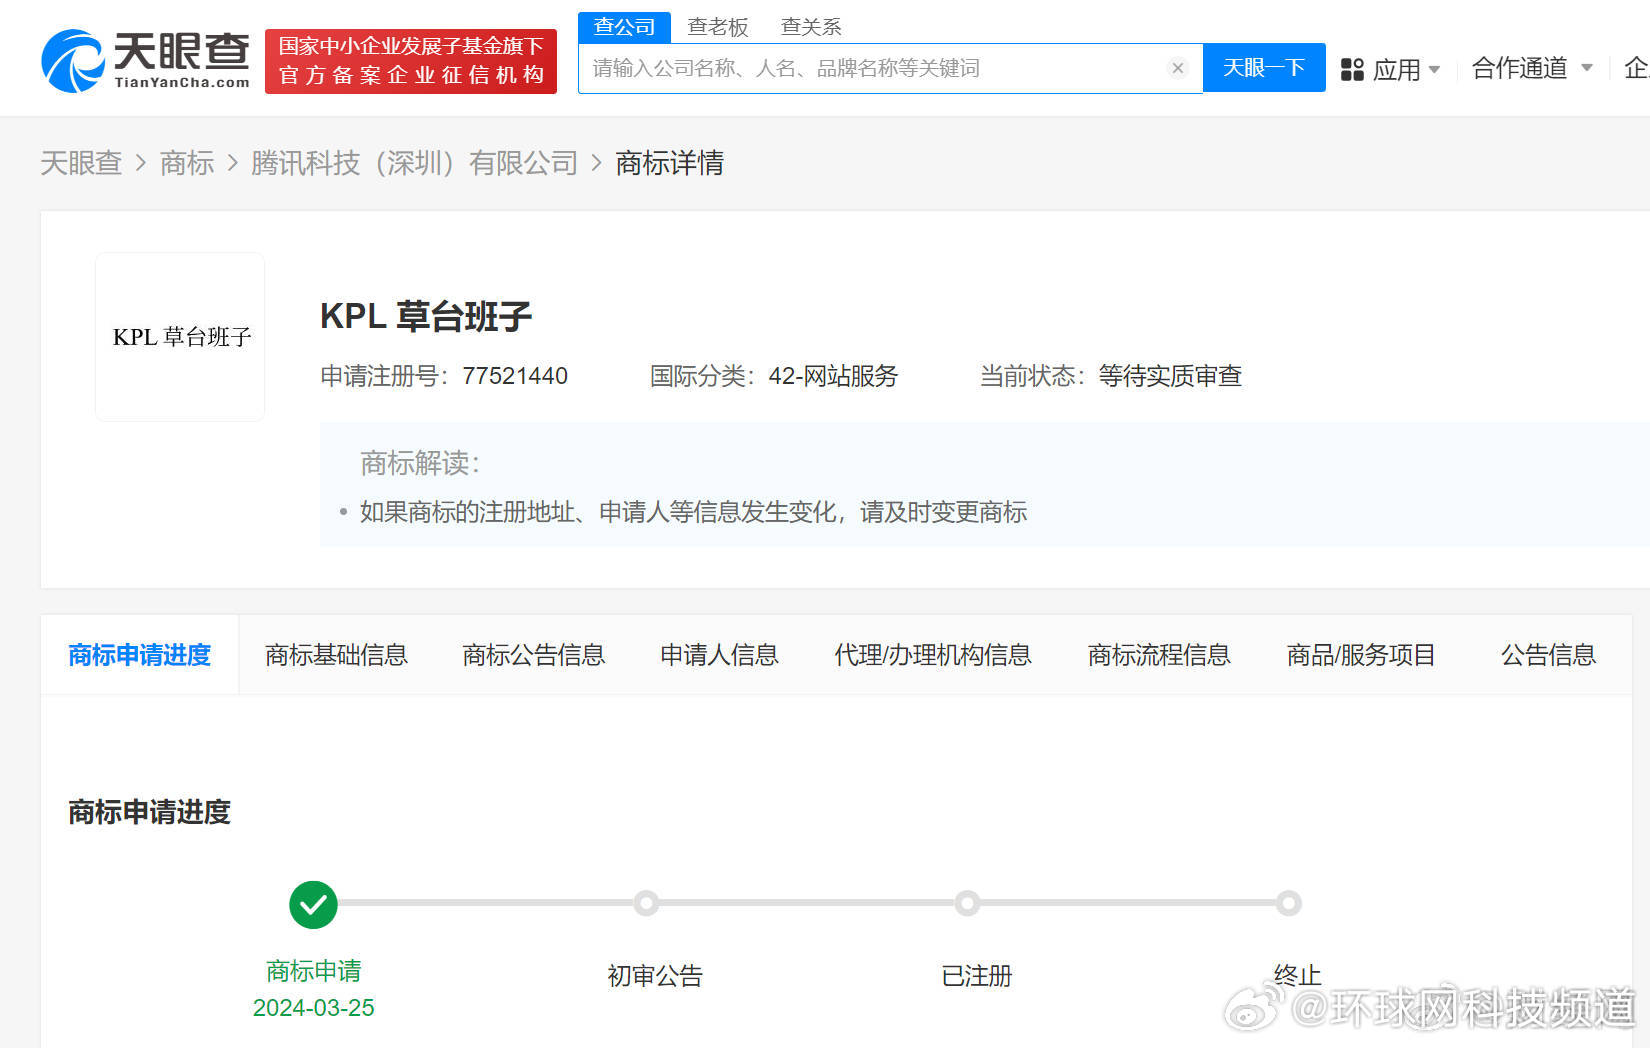Switch to the 查关系 search tab
1650x1048 pixels.
coord(810,26)
